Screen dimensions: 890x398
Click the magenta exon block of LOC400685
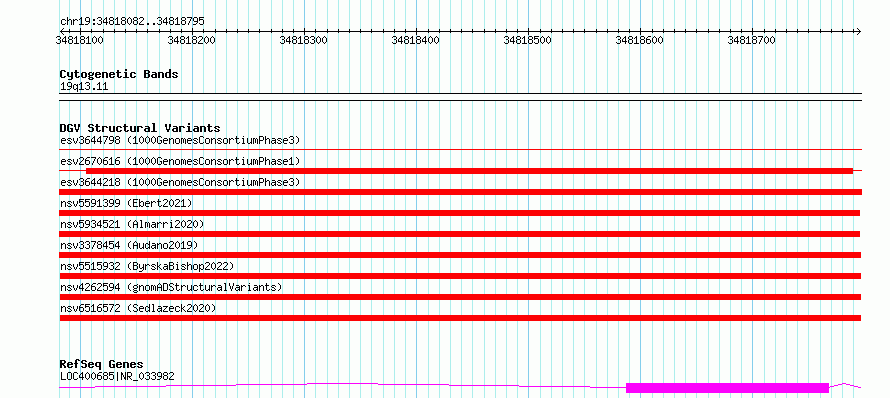tap(727, 388)
